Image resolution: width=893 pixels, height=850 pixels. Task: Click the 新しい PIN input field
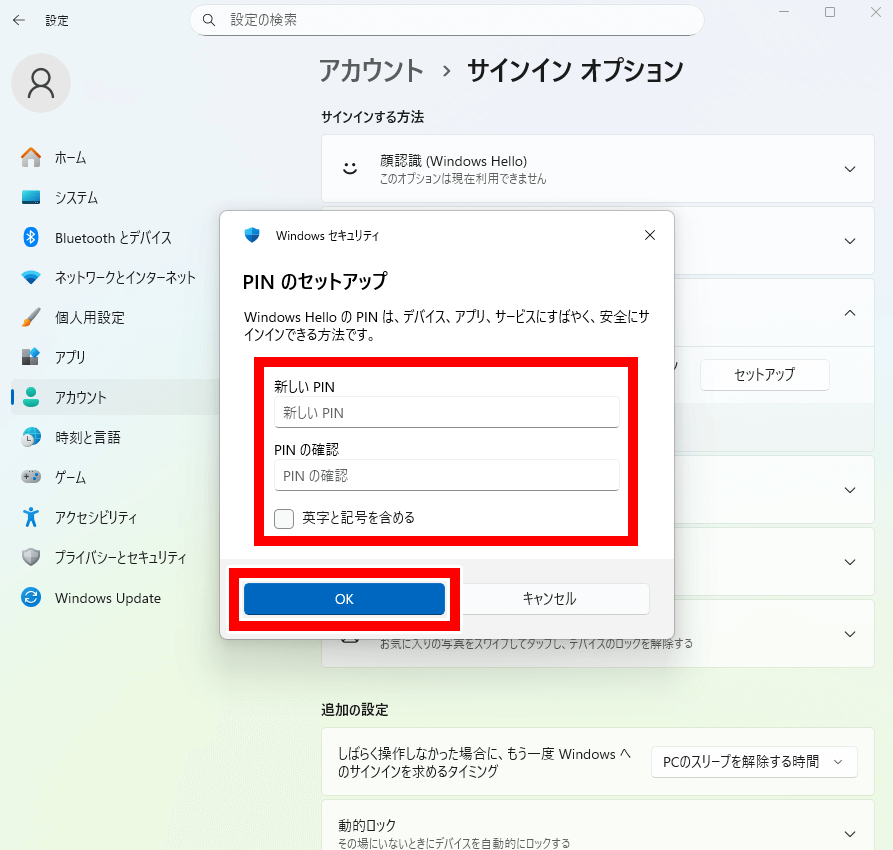[446, 413]
